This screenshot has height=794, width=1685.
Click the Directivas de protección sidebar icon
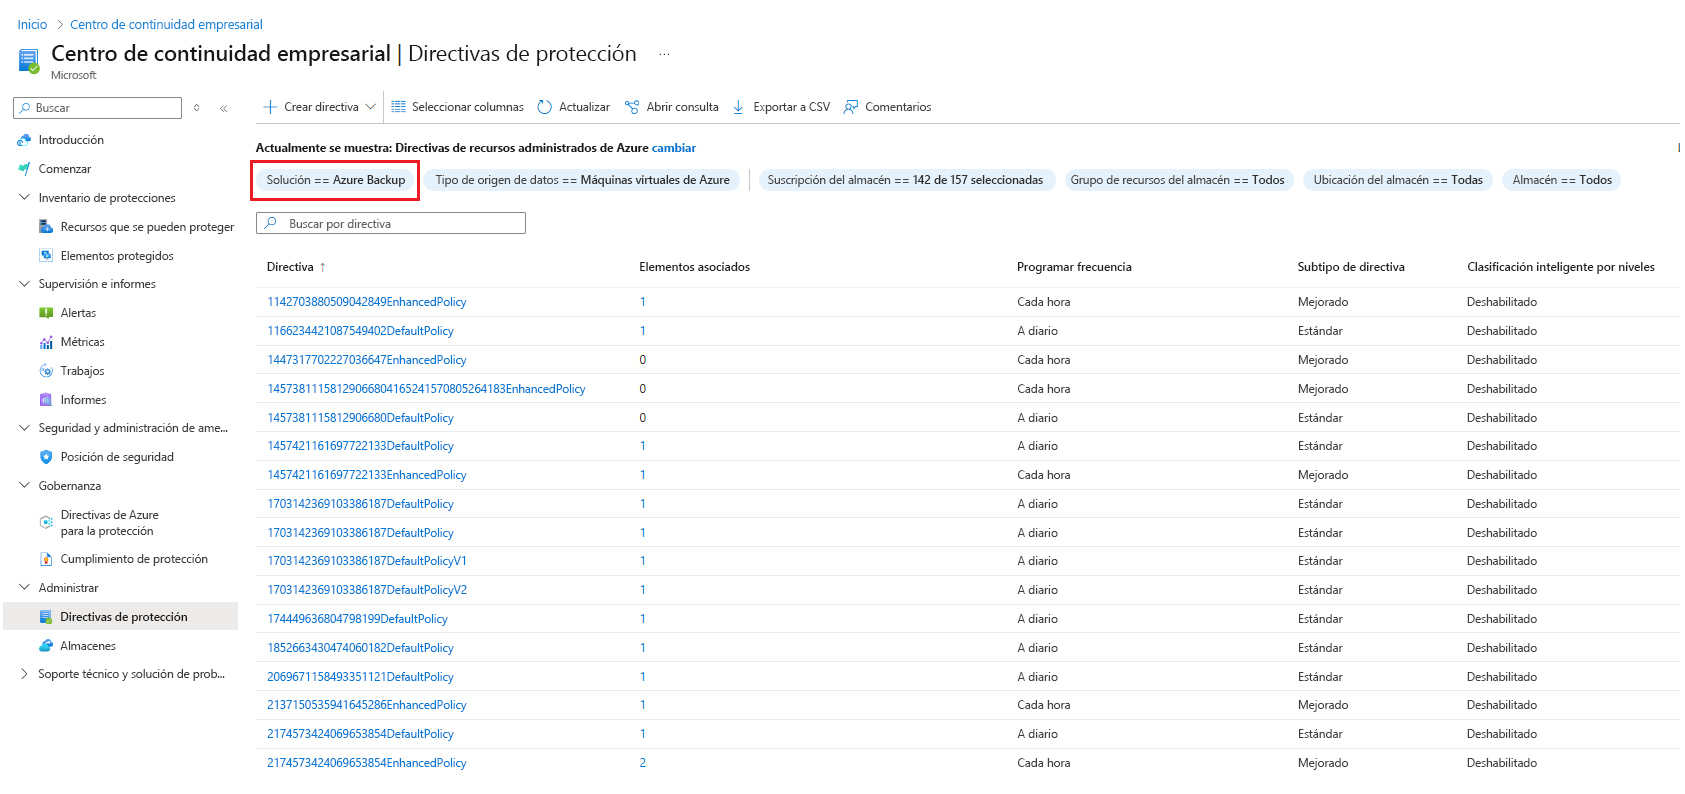(46, 617)
